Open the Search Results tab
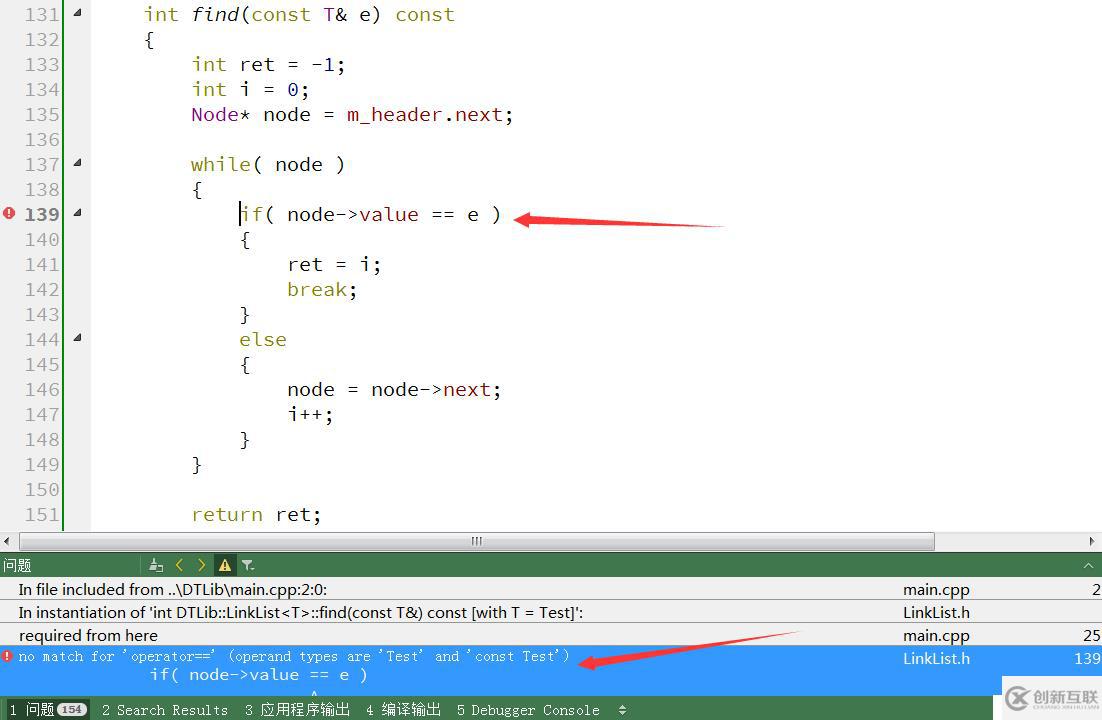This screenshot has width=1102, height=720. click(164, 709)
